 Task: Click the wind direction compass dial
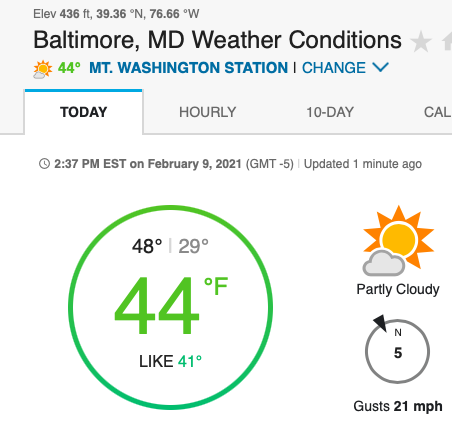pos(397,351)
